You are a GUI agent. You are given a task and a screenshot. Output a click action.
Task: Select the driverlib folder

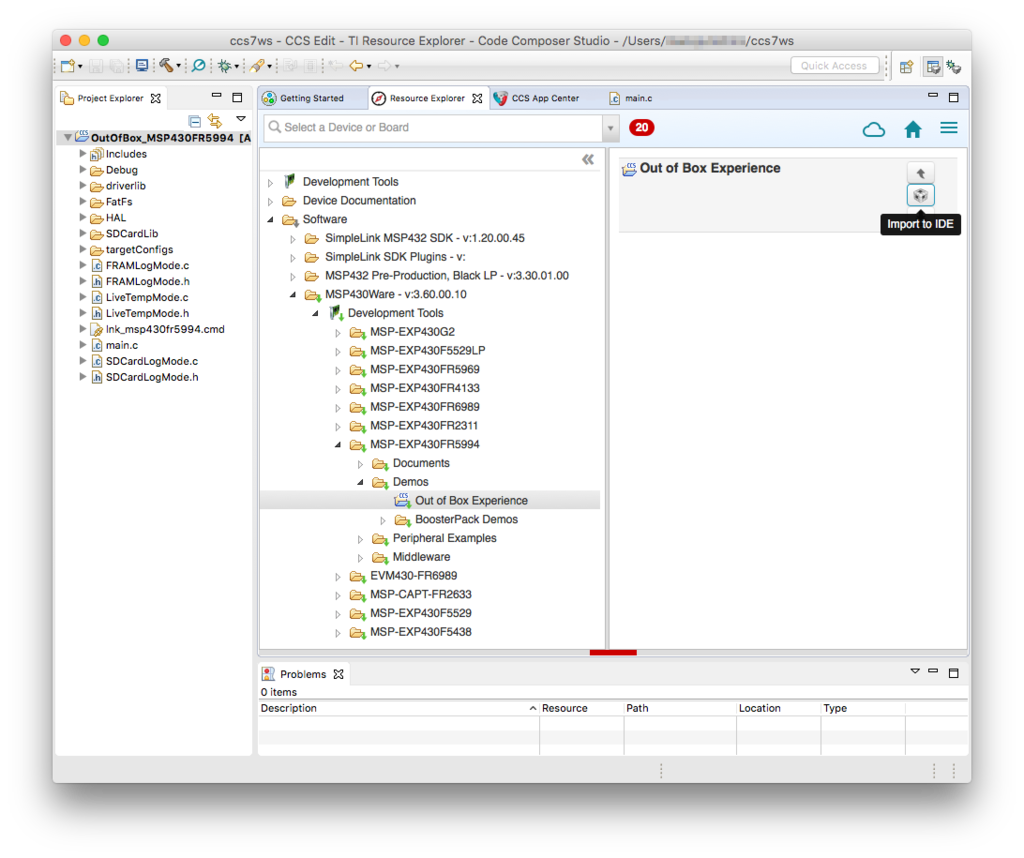click(x=125, y=185)
